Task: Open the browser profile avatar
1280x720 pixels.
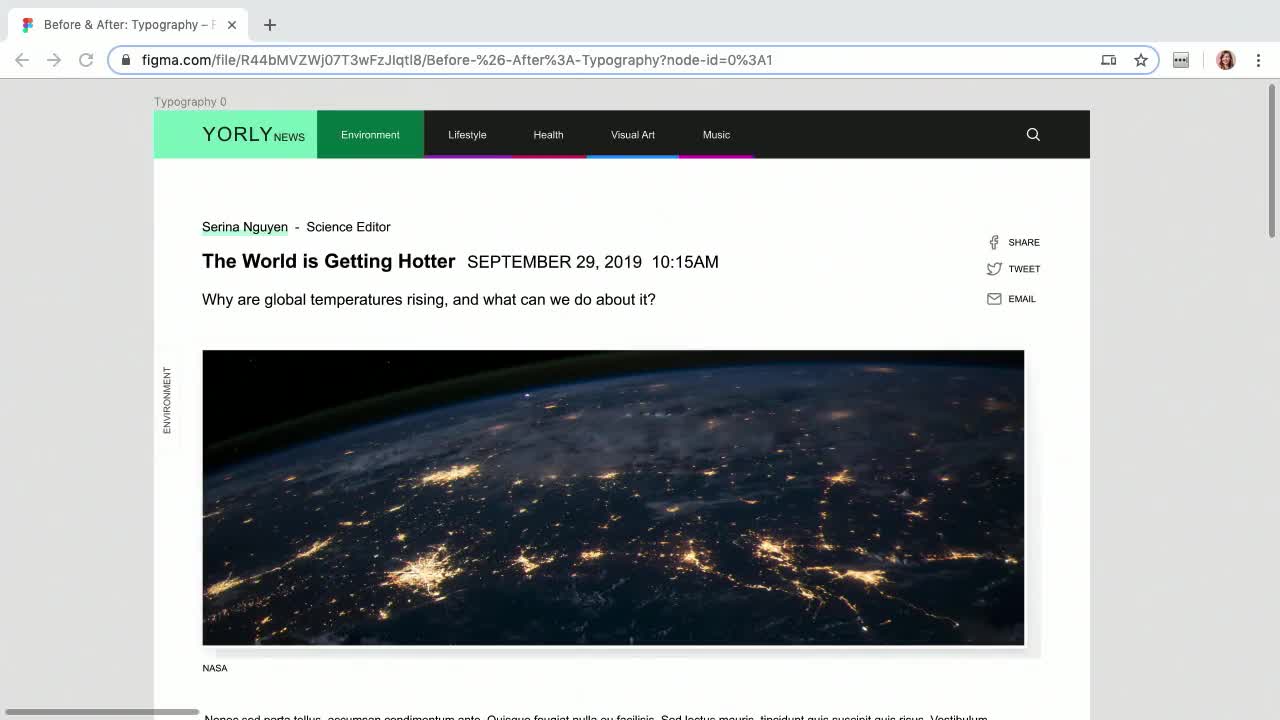Action: click(x=1225, y=60)
